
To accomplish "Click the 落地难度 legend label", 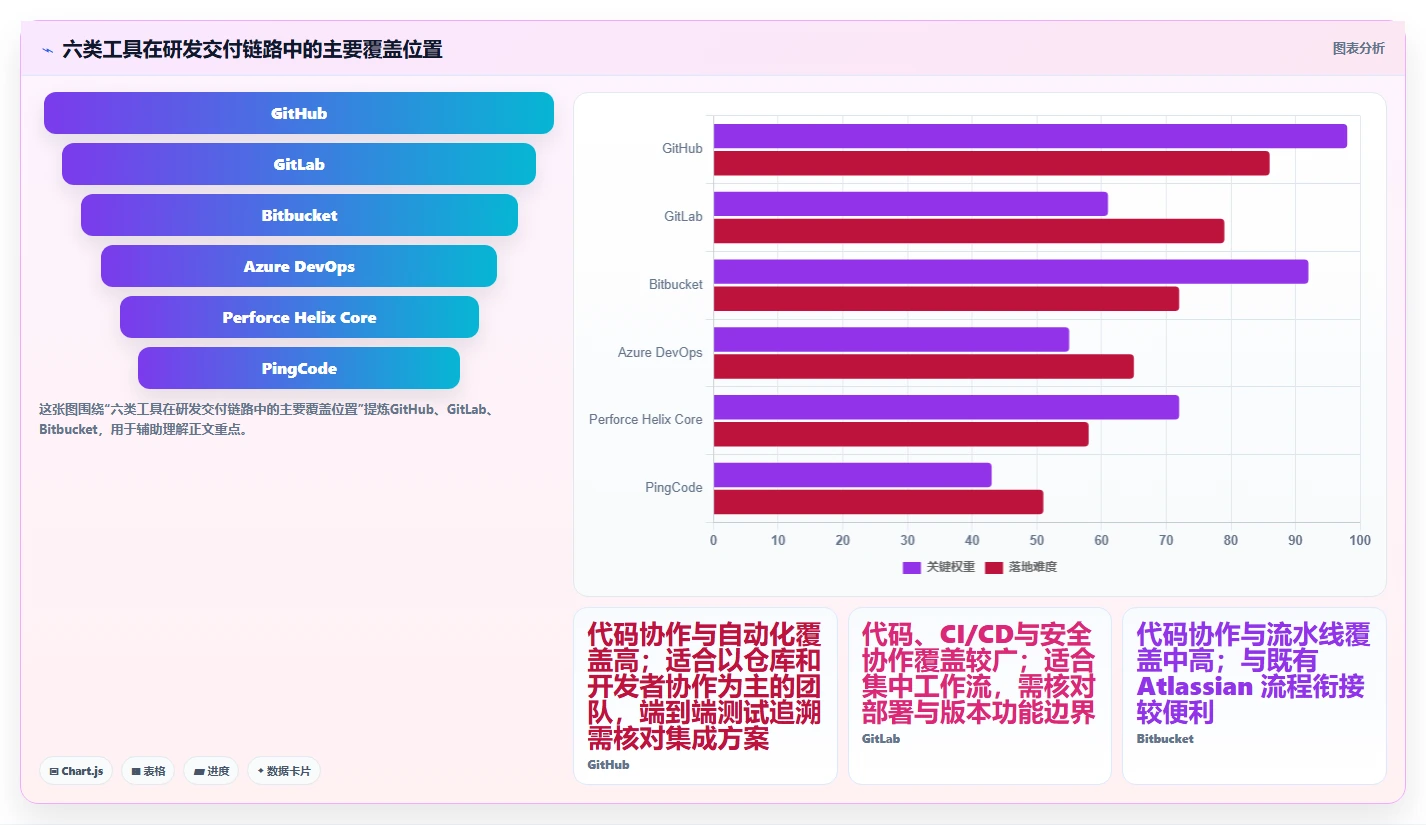I will coord(1032,567).
